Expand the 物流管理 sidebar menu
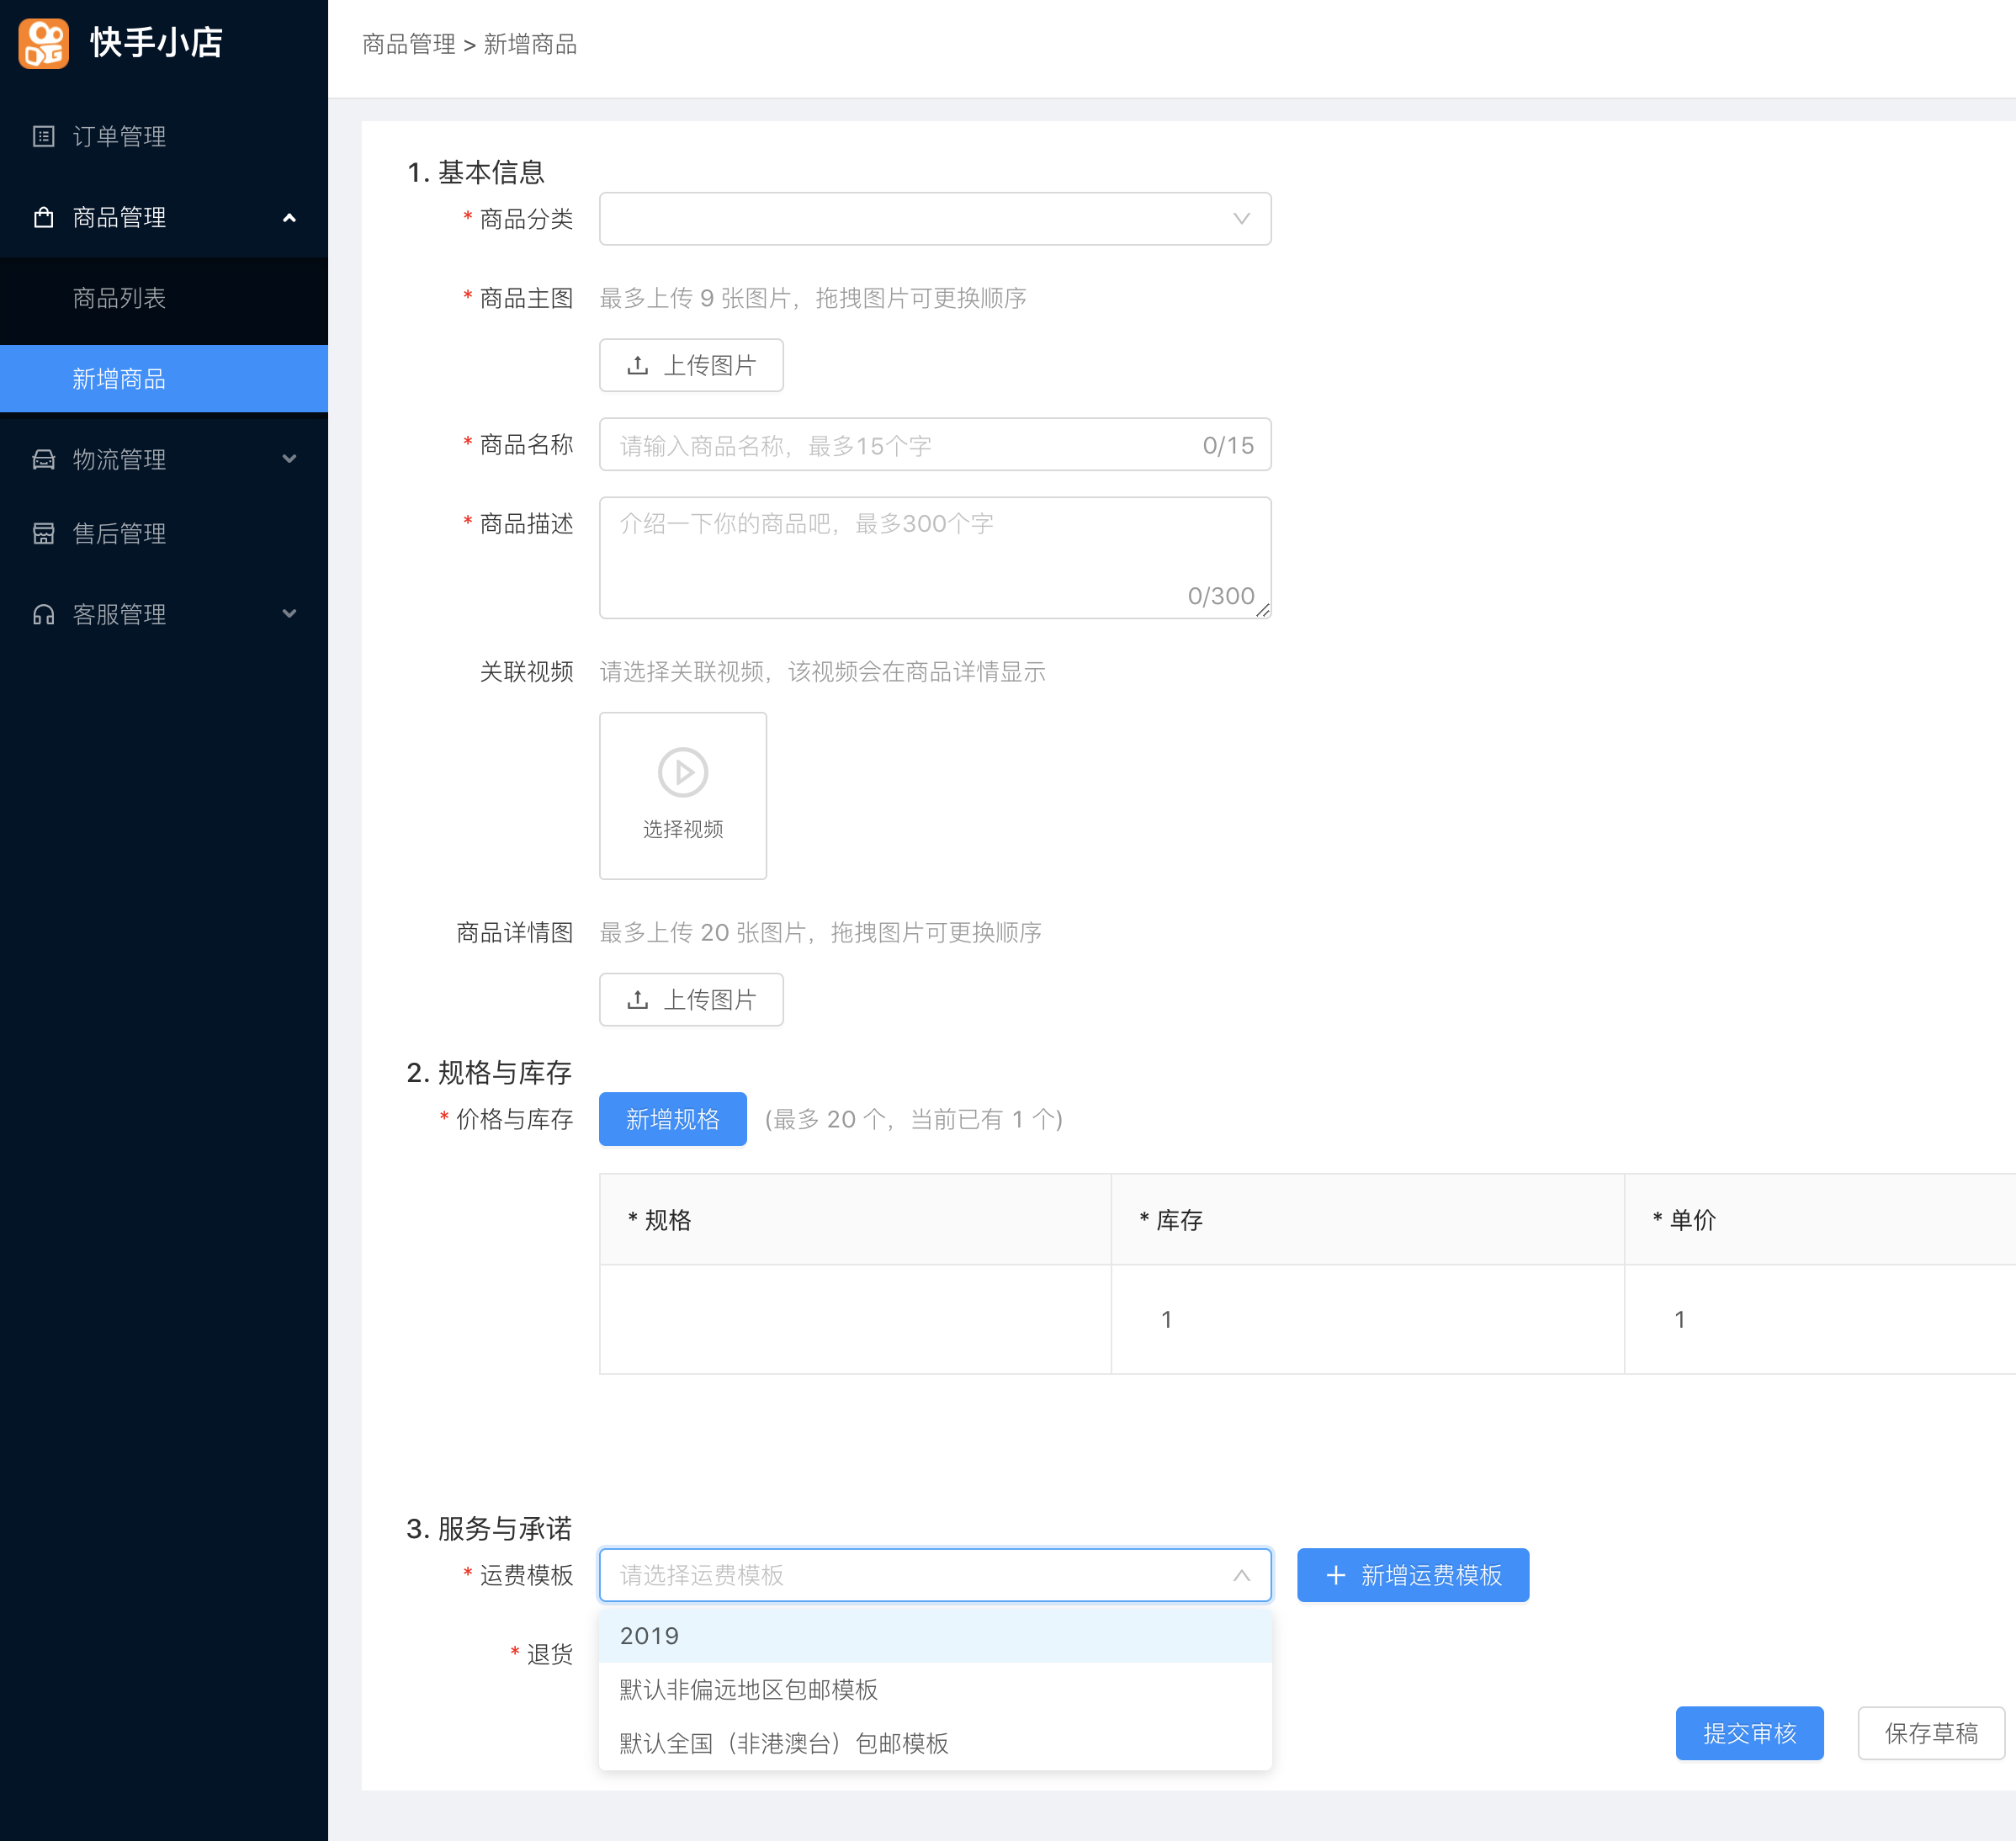This screenshot has height=1841, width=2016. tap(290, 459)
